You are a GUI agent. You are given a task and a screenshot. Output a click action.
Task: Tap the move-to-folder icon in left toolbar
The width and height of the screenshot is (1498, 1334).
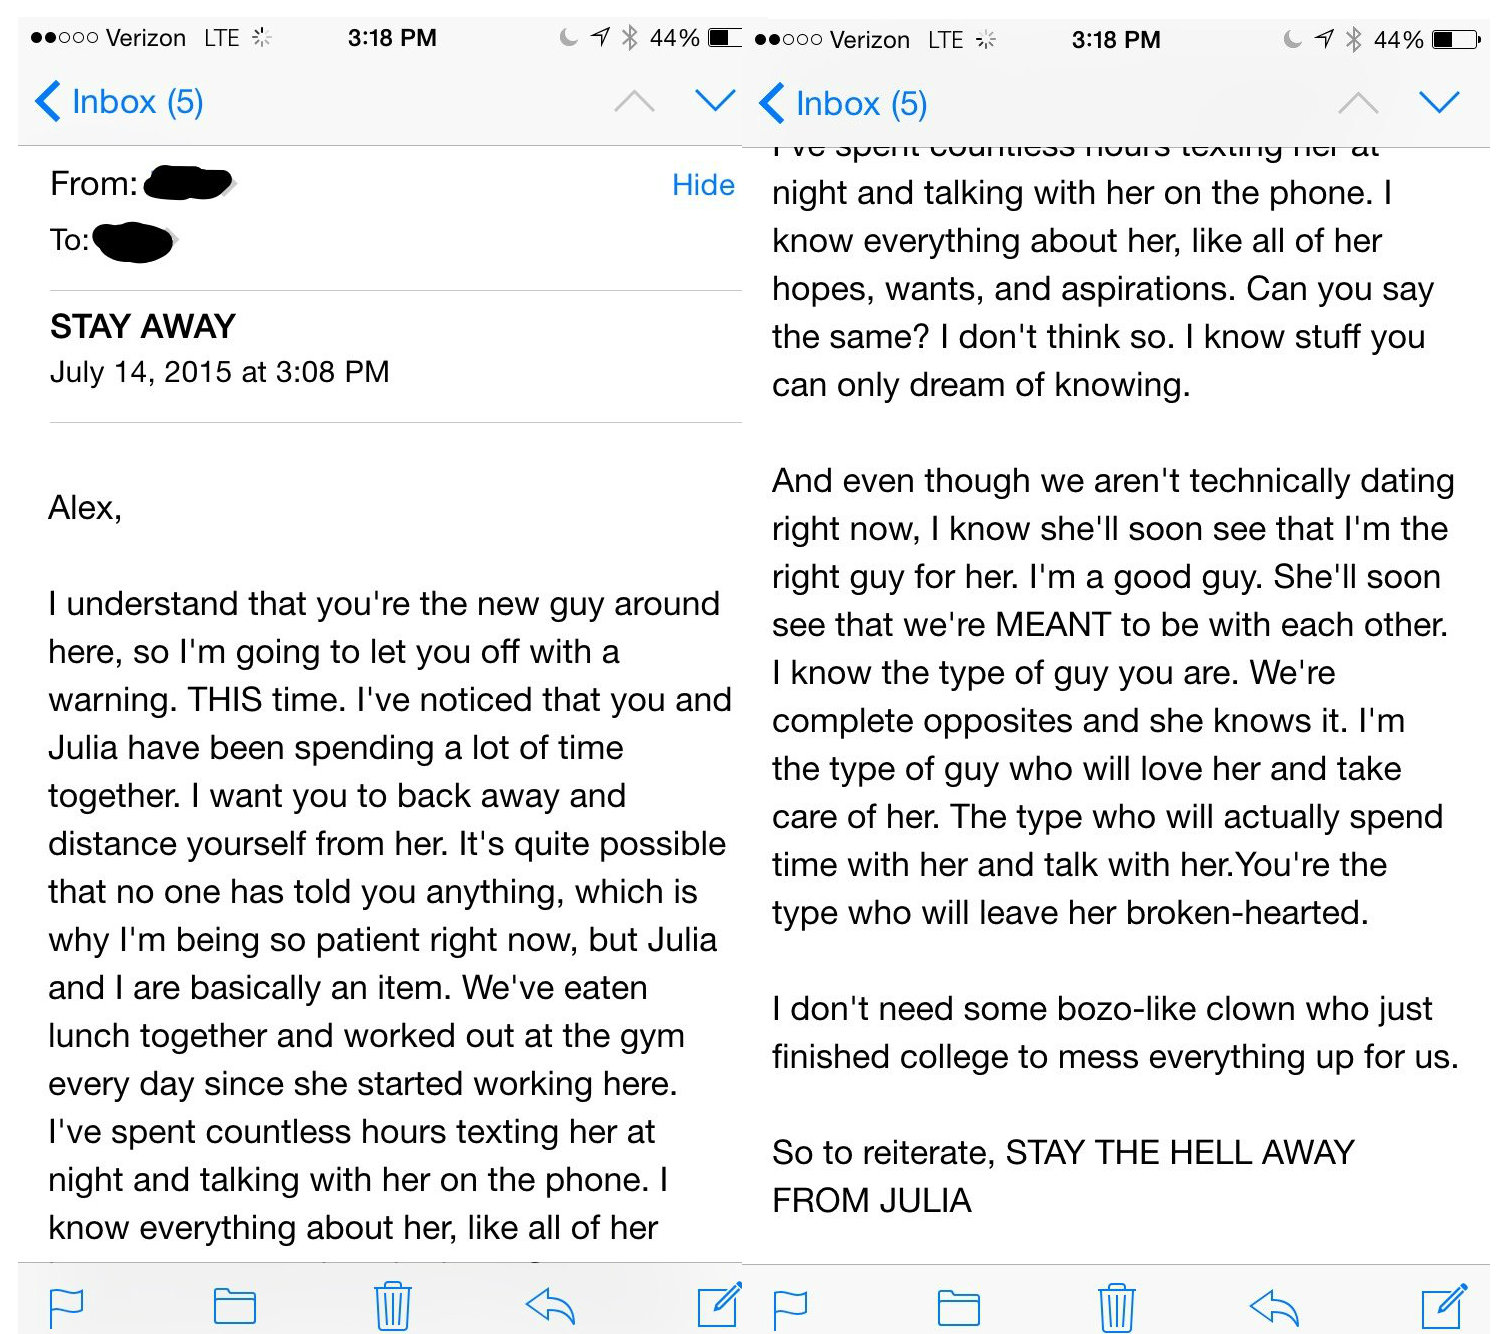click(x=235, y=1307)
